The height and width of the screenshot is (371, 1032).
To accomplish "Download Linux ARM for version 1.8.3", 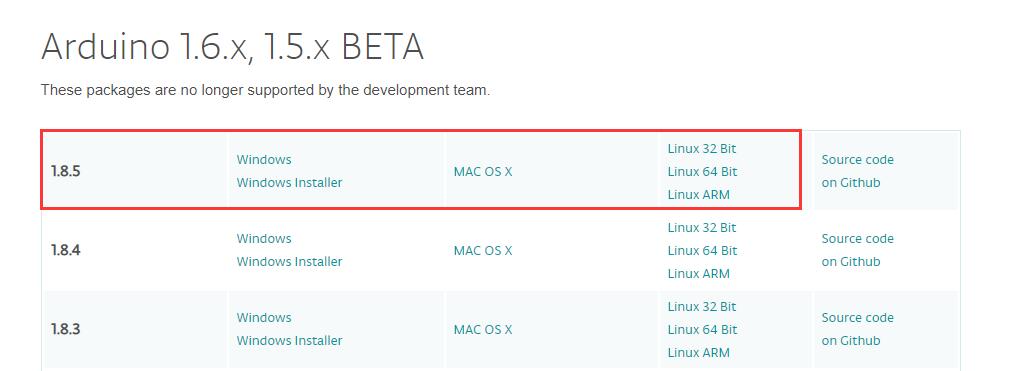I will pos(698,353).
